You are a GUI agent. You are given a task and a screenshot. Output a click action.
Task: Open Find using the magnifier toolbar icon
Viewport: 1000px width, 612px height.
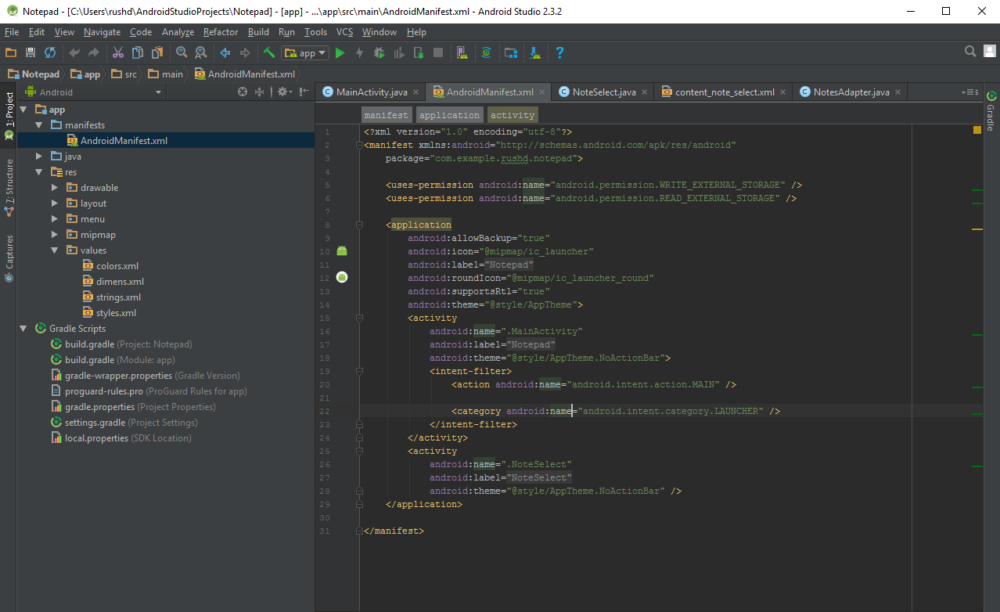coord(179,52)
